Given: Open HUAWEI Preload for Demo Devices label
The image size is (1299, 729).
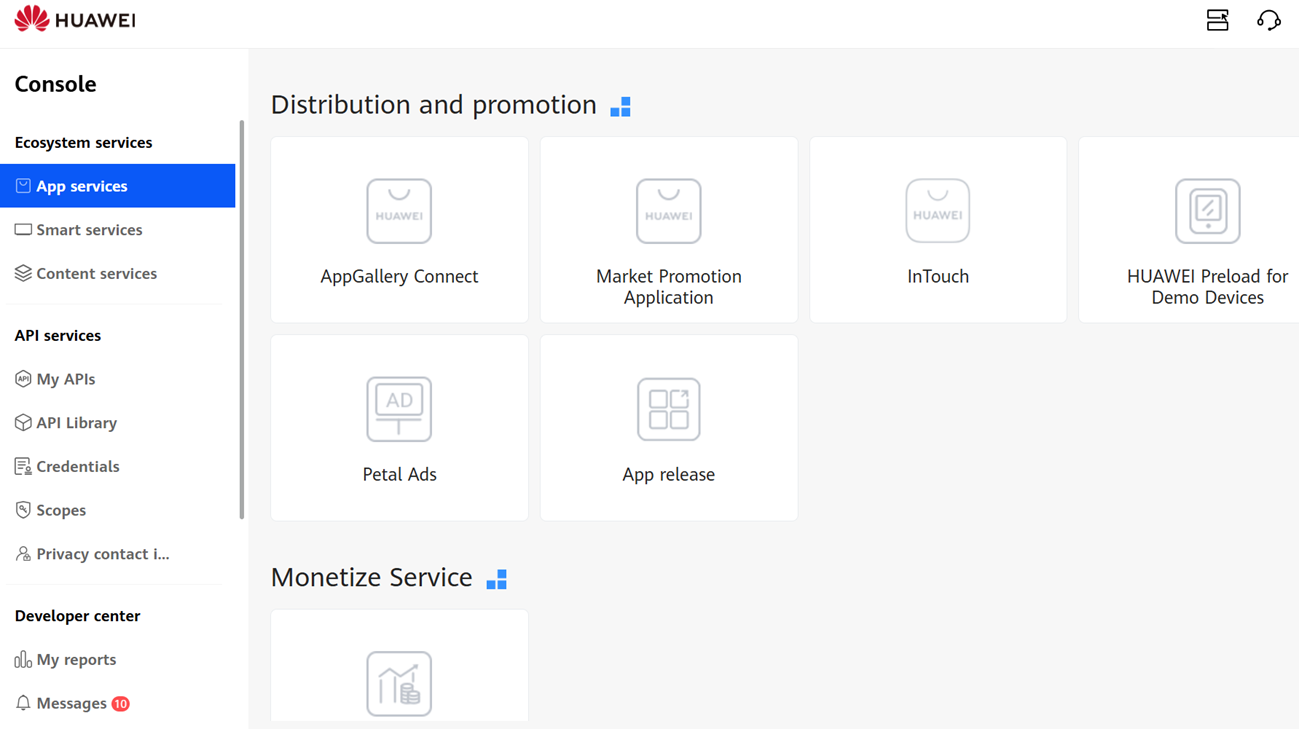Looking at the screenshot, I should point(1208,287).
